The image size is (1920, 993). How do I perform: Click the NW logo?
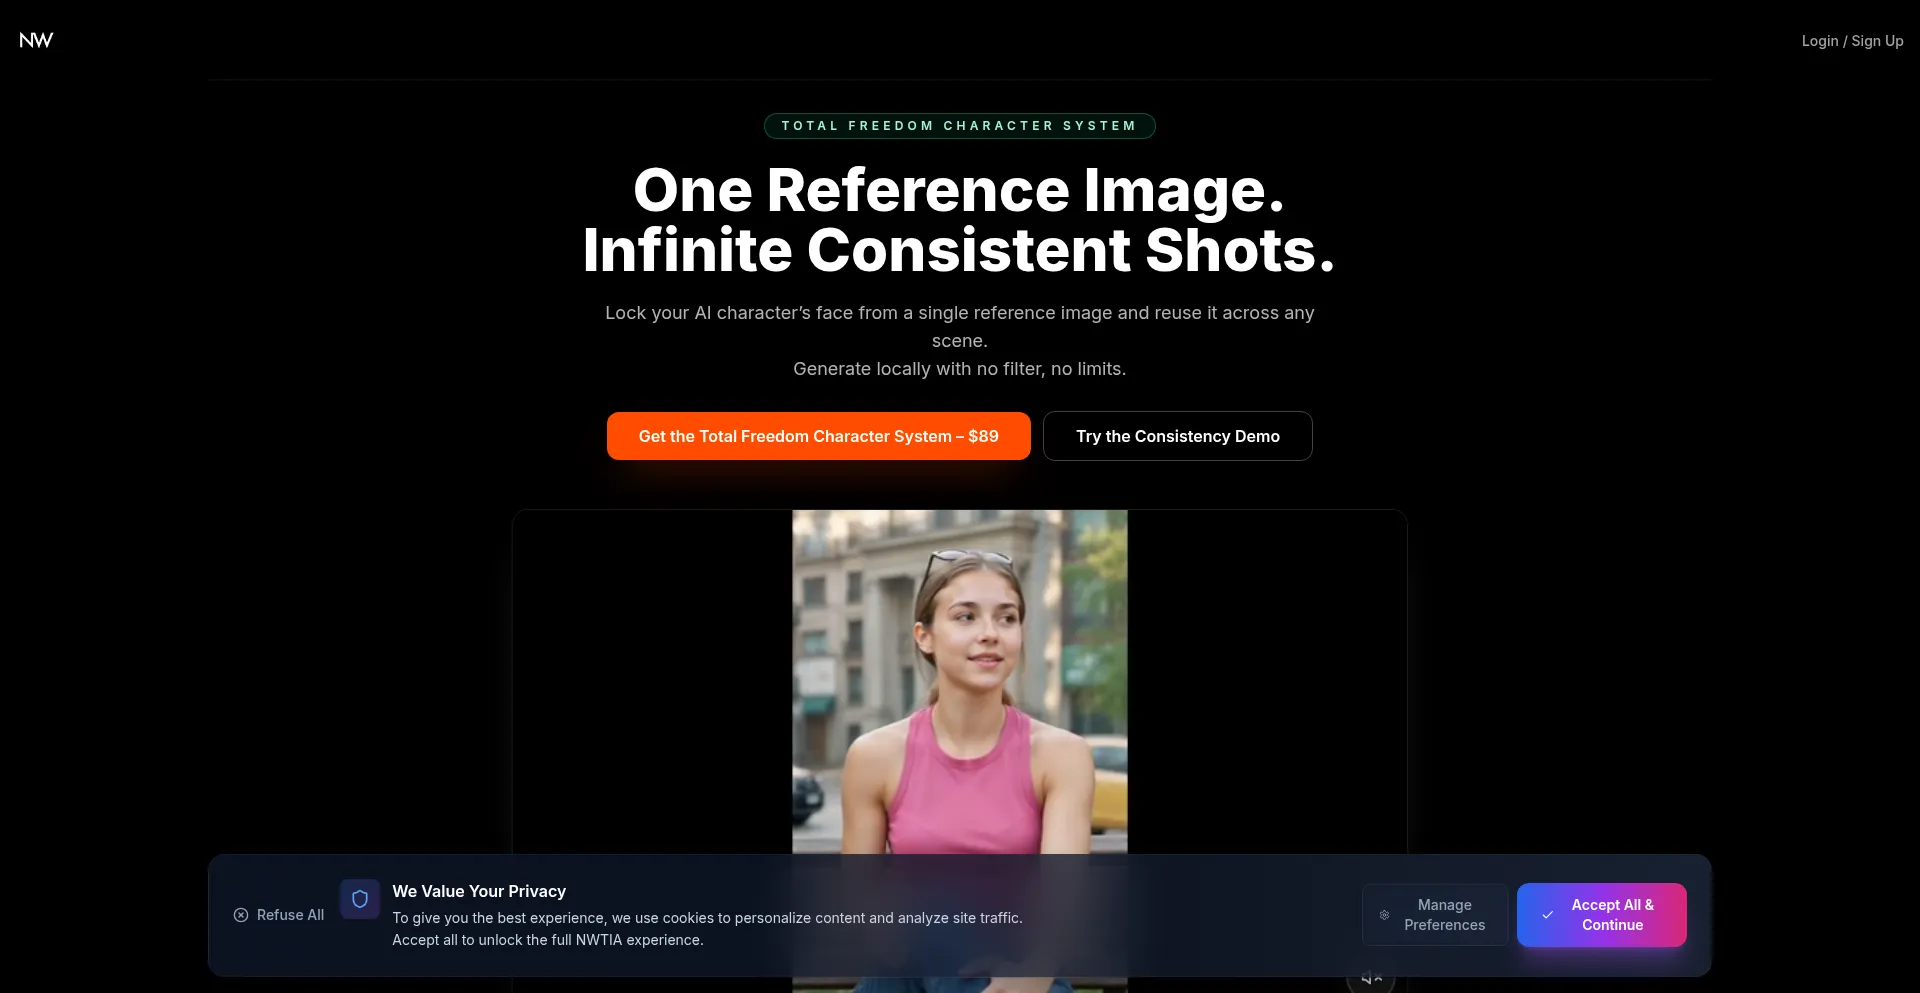pos(36,40)
